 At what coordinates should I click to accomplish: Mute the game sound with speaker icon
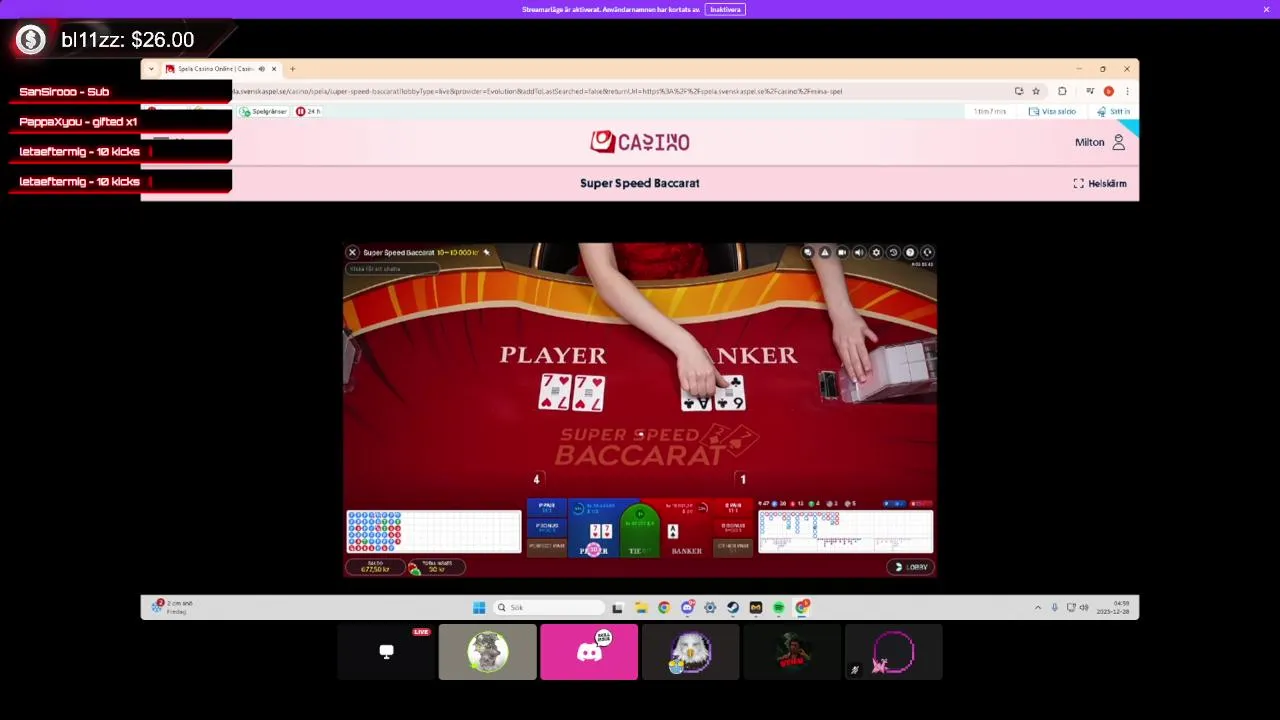(x=859, y=253)
